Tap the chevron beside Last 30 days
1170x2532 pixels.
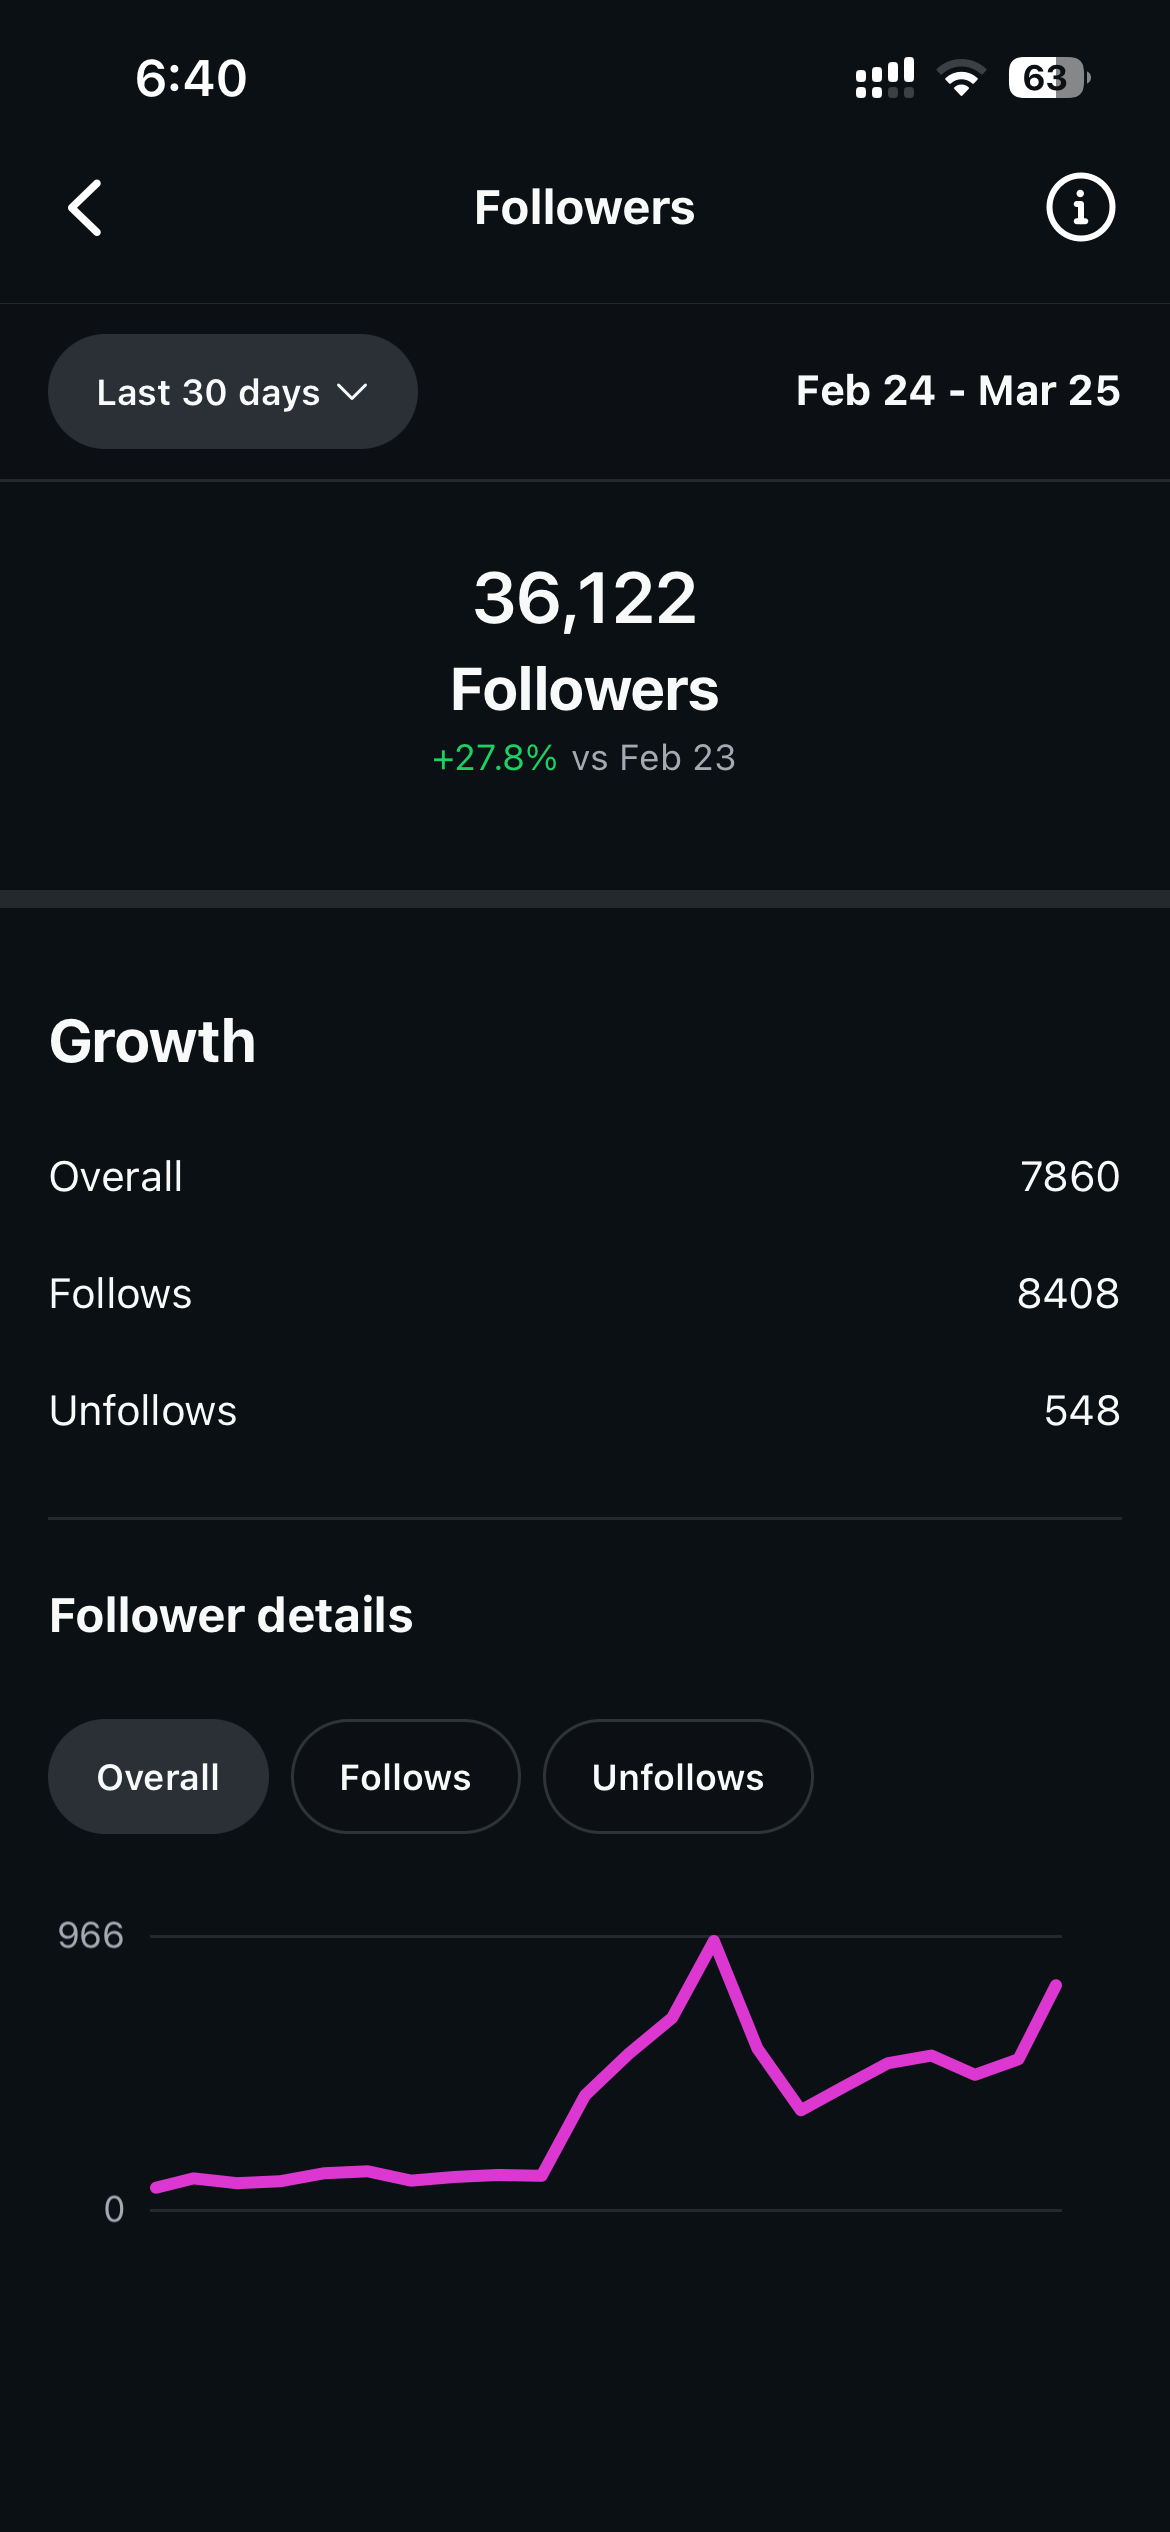click(x=352, y=392)
